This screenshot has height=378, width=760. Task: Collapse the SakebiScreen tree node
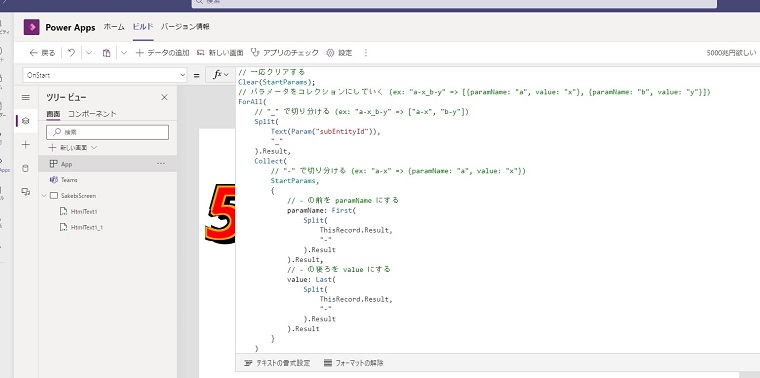[44, 196]
